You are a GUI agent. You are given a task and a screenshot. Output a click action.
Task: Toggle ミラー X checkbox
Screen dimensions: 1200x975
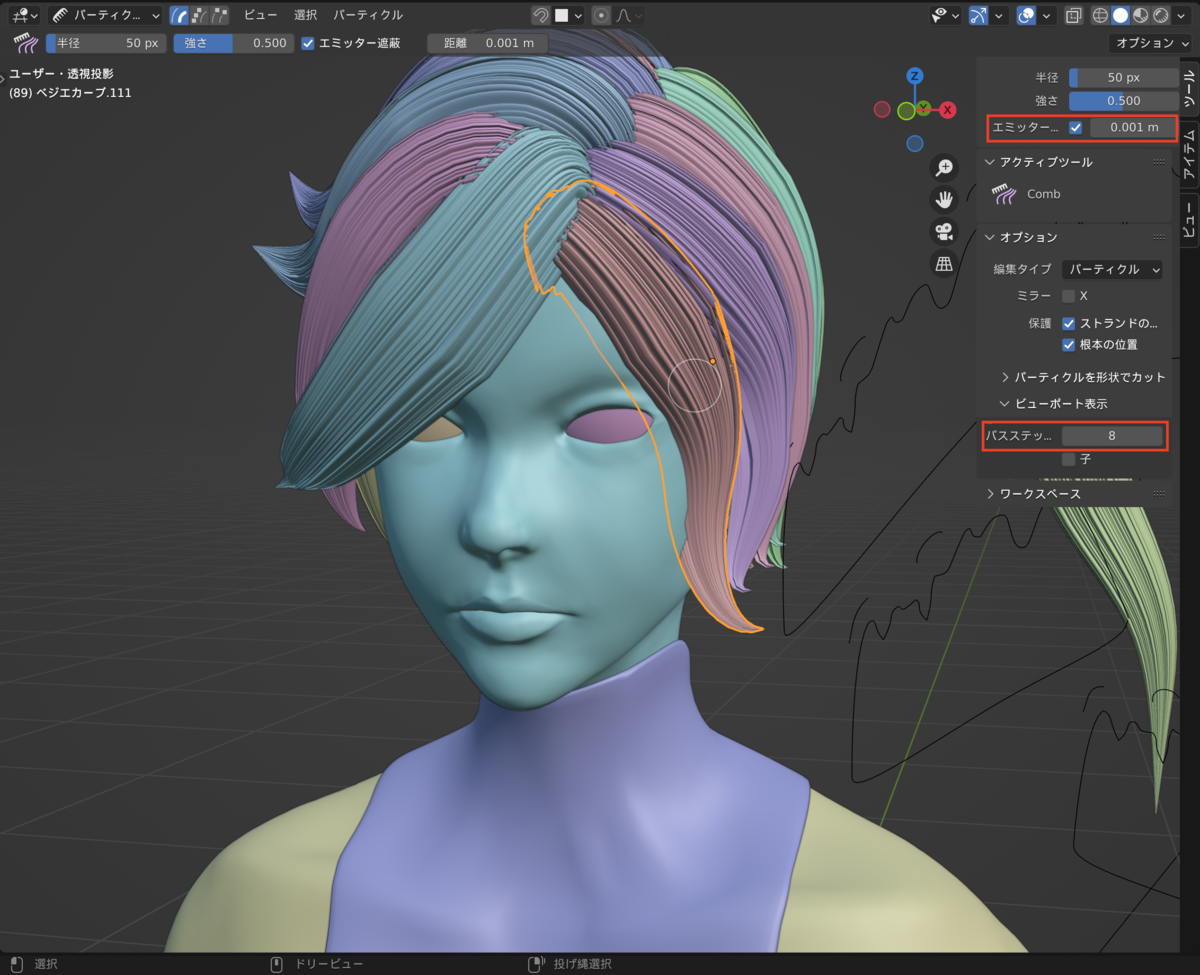(x=1069, y=296)
